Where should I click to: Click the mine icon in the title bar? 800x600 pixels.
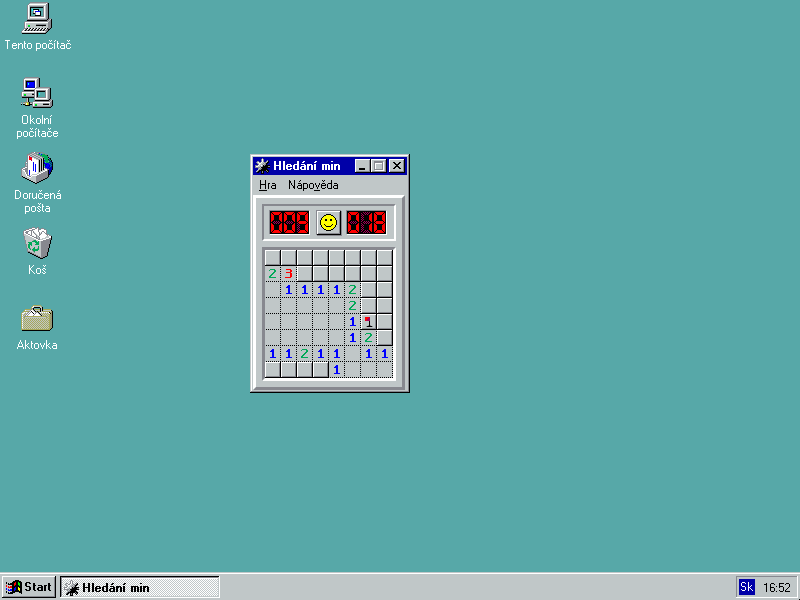tap(263, 165)
